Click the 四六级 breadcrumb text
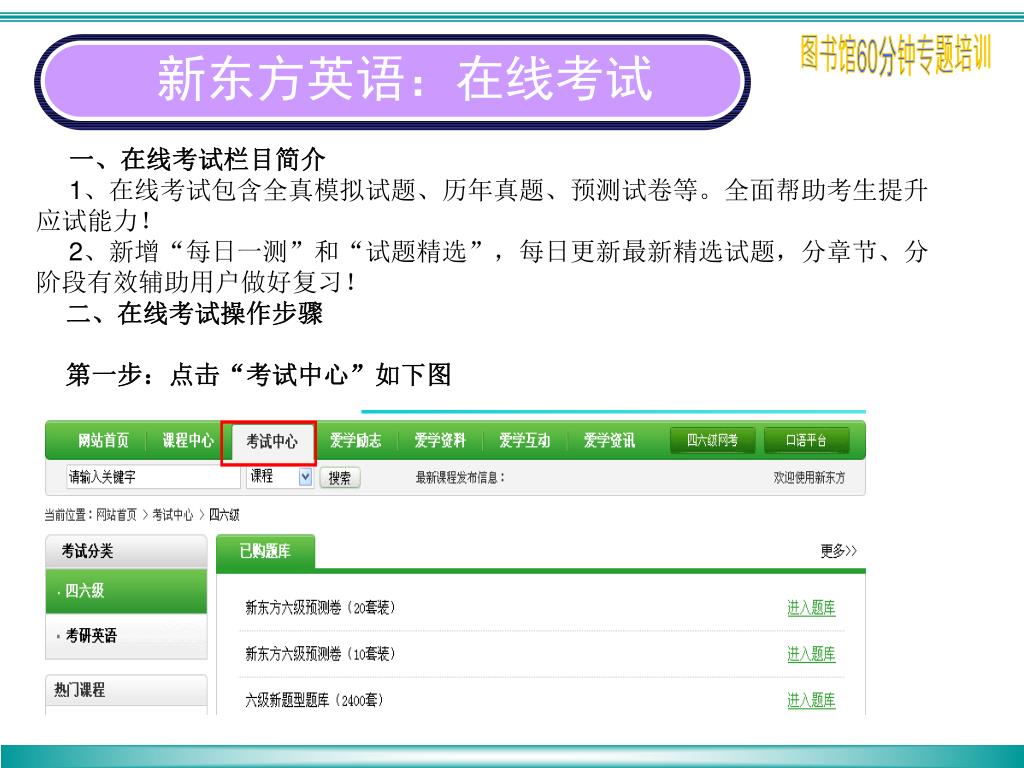1024x768 pixels. [x=224, y=515]
